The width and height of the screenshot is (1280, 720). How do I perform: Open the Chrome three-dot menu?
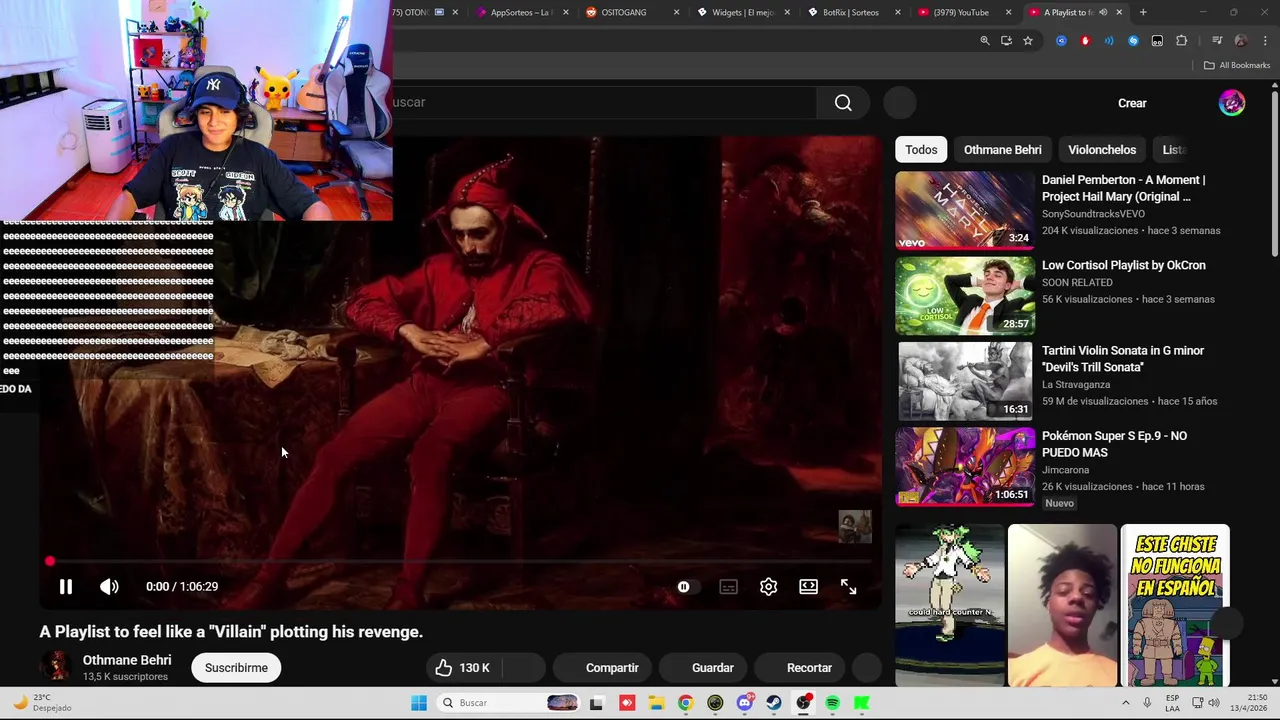[1265, 41]
